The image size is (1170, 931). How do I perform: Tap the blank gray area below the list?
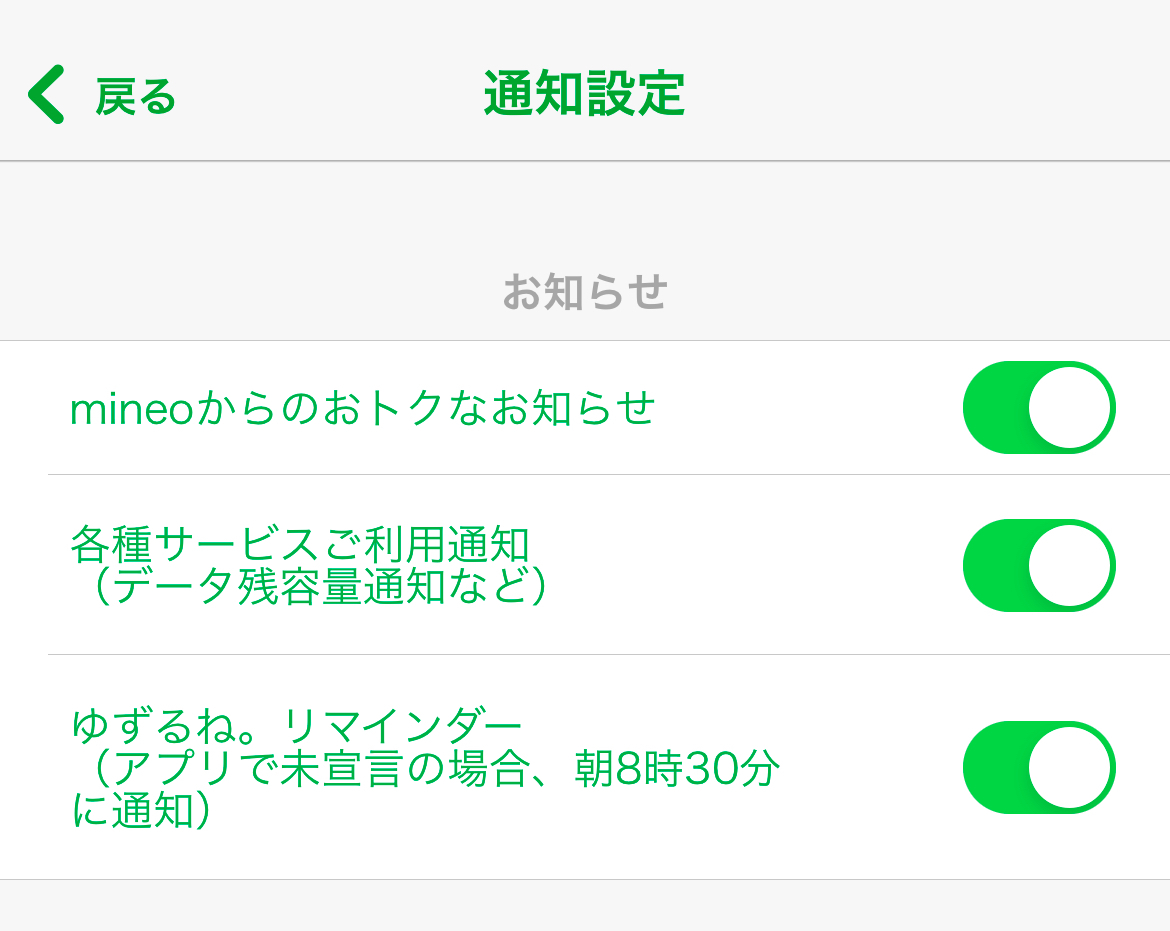pyautogui.click(x=584, y=906)
